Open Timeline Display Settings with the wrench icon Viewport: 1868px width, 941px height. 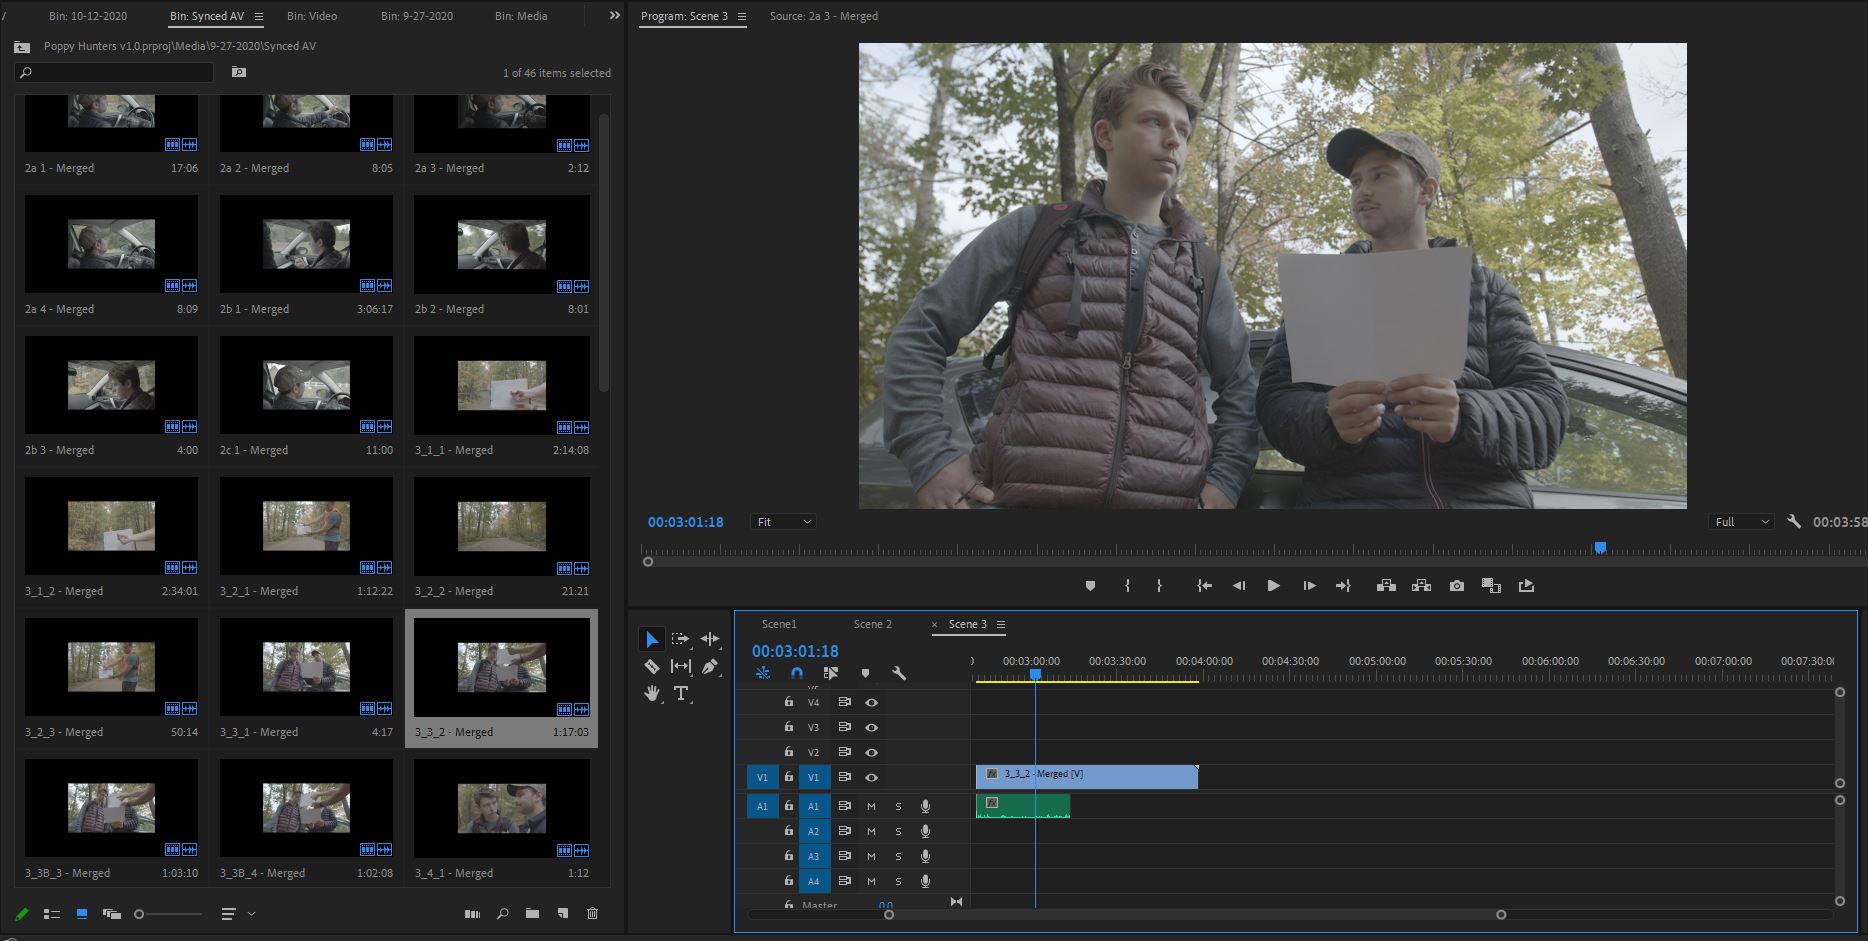(x=898, y=673)
